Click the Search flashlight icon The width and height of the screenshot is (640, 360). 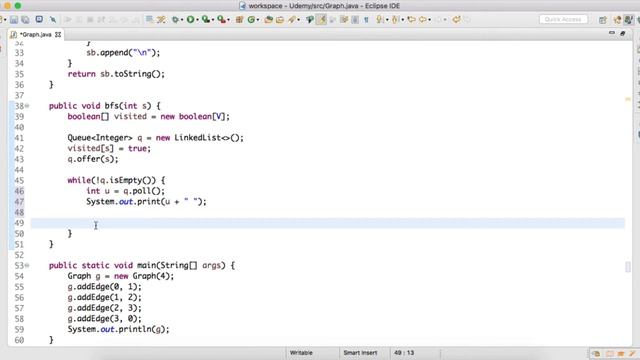pos(292,20)
